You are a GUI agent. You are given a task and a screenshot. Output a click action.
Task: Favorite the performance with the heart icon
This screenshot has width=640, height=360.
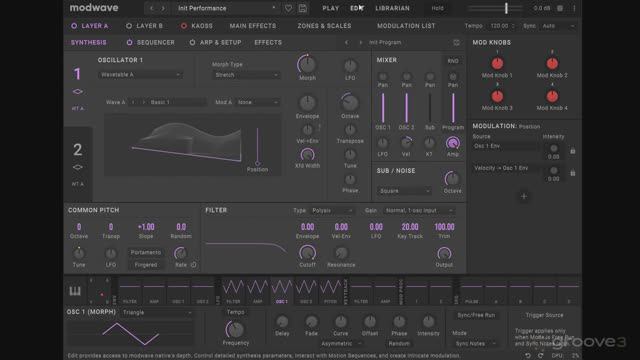coord(288,8)
